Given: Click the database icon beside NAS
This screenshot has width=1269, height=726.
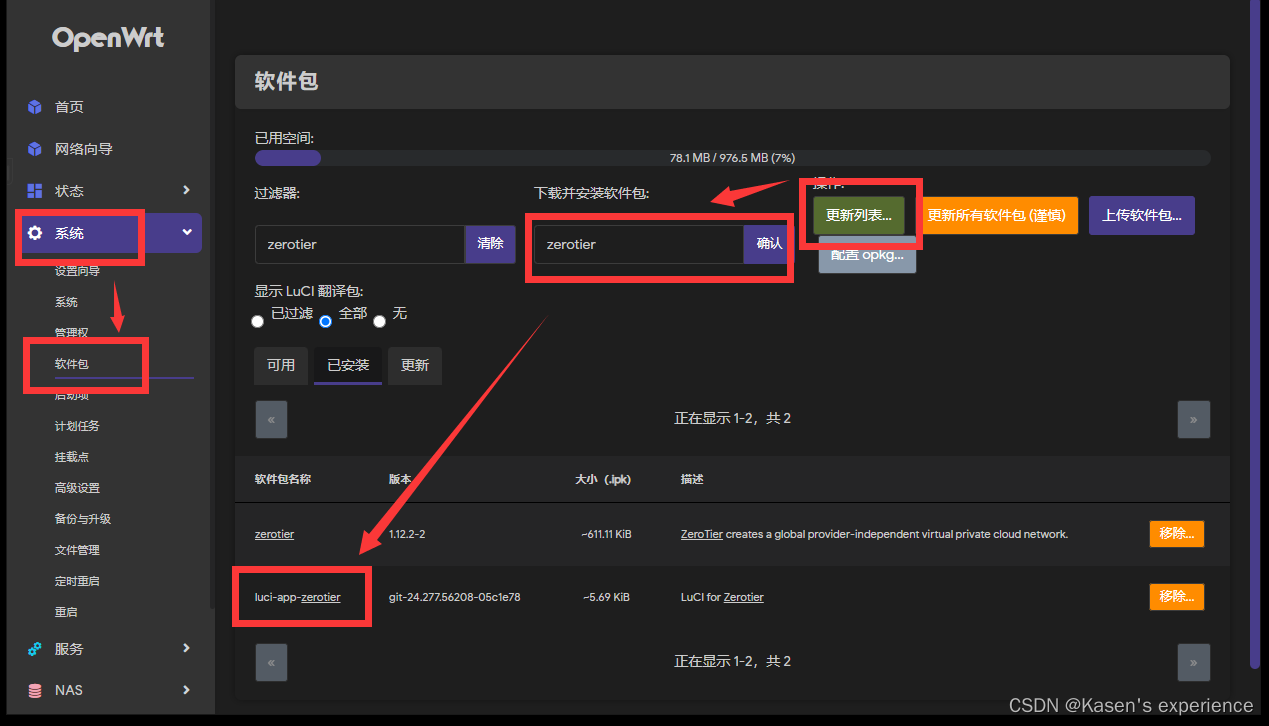Looking at the screenshot, I should pyautogui.click(x=35, y=690).
